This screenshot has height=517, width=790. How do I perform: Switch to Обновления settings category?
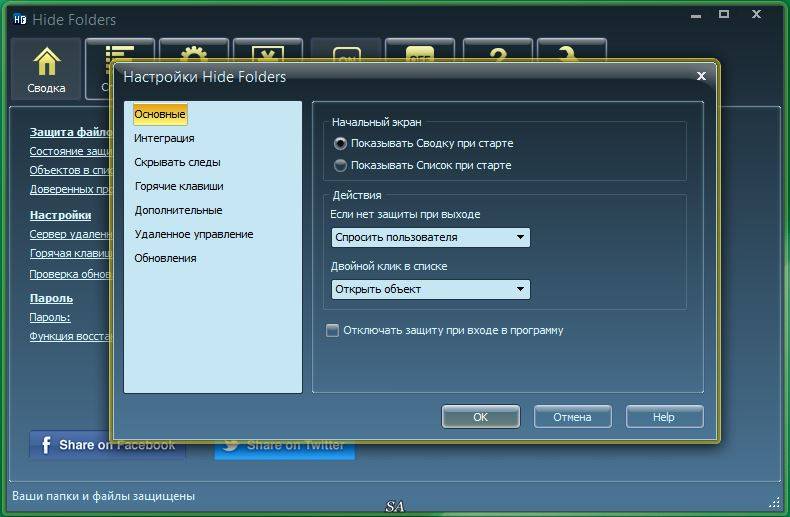[x=165, y=258]
